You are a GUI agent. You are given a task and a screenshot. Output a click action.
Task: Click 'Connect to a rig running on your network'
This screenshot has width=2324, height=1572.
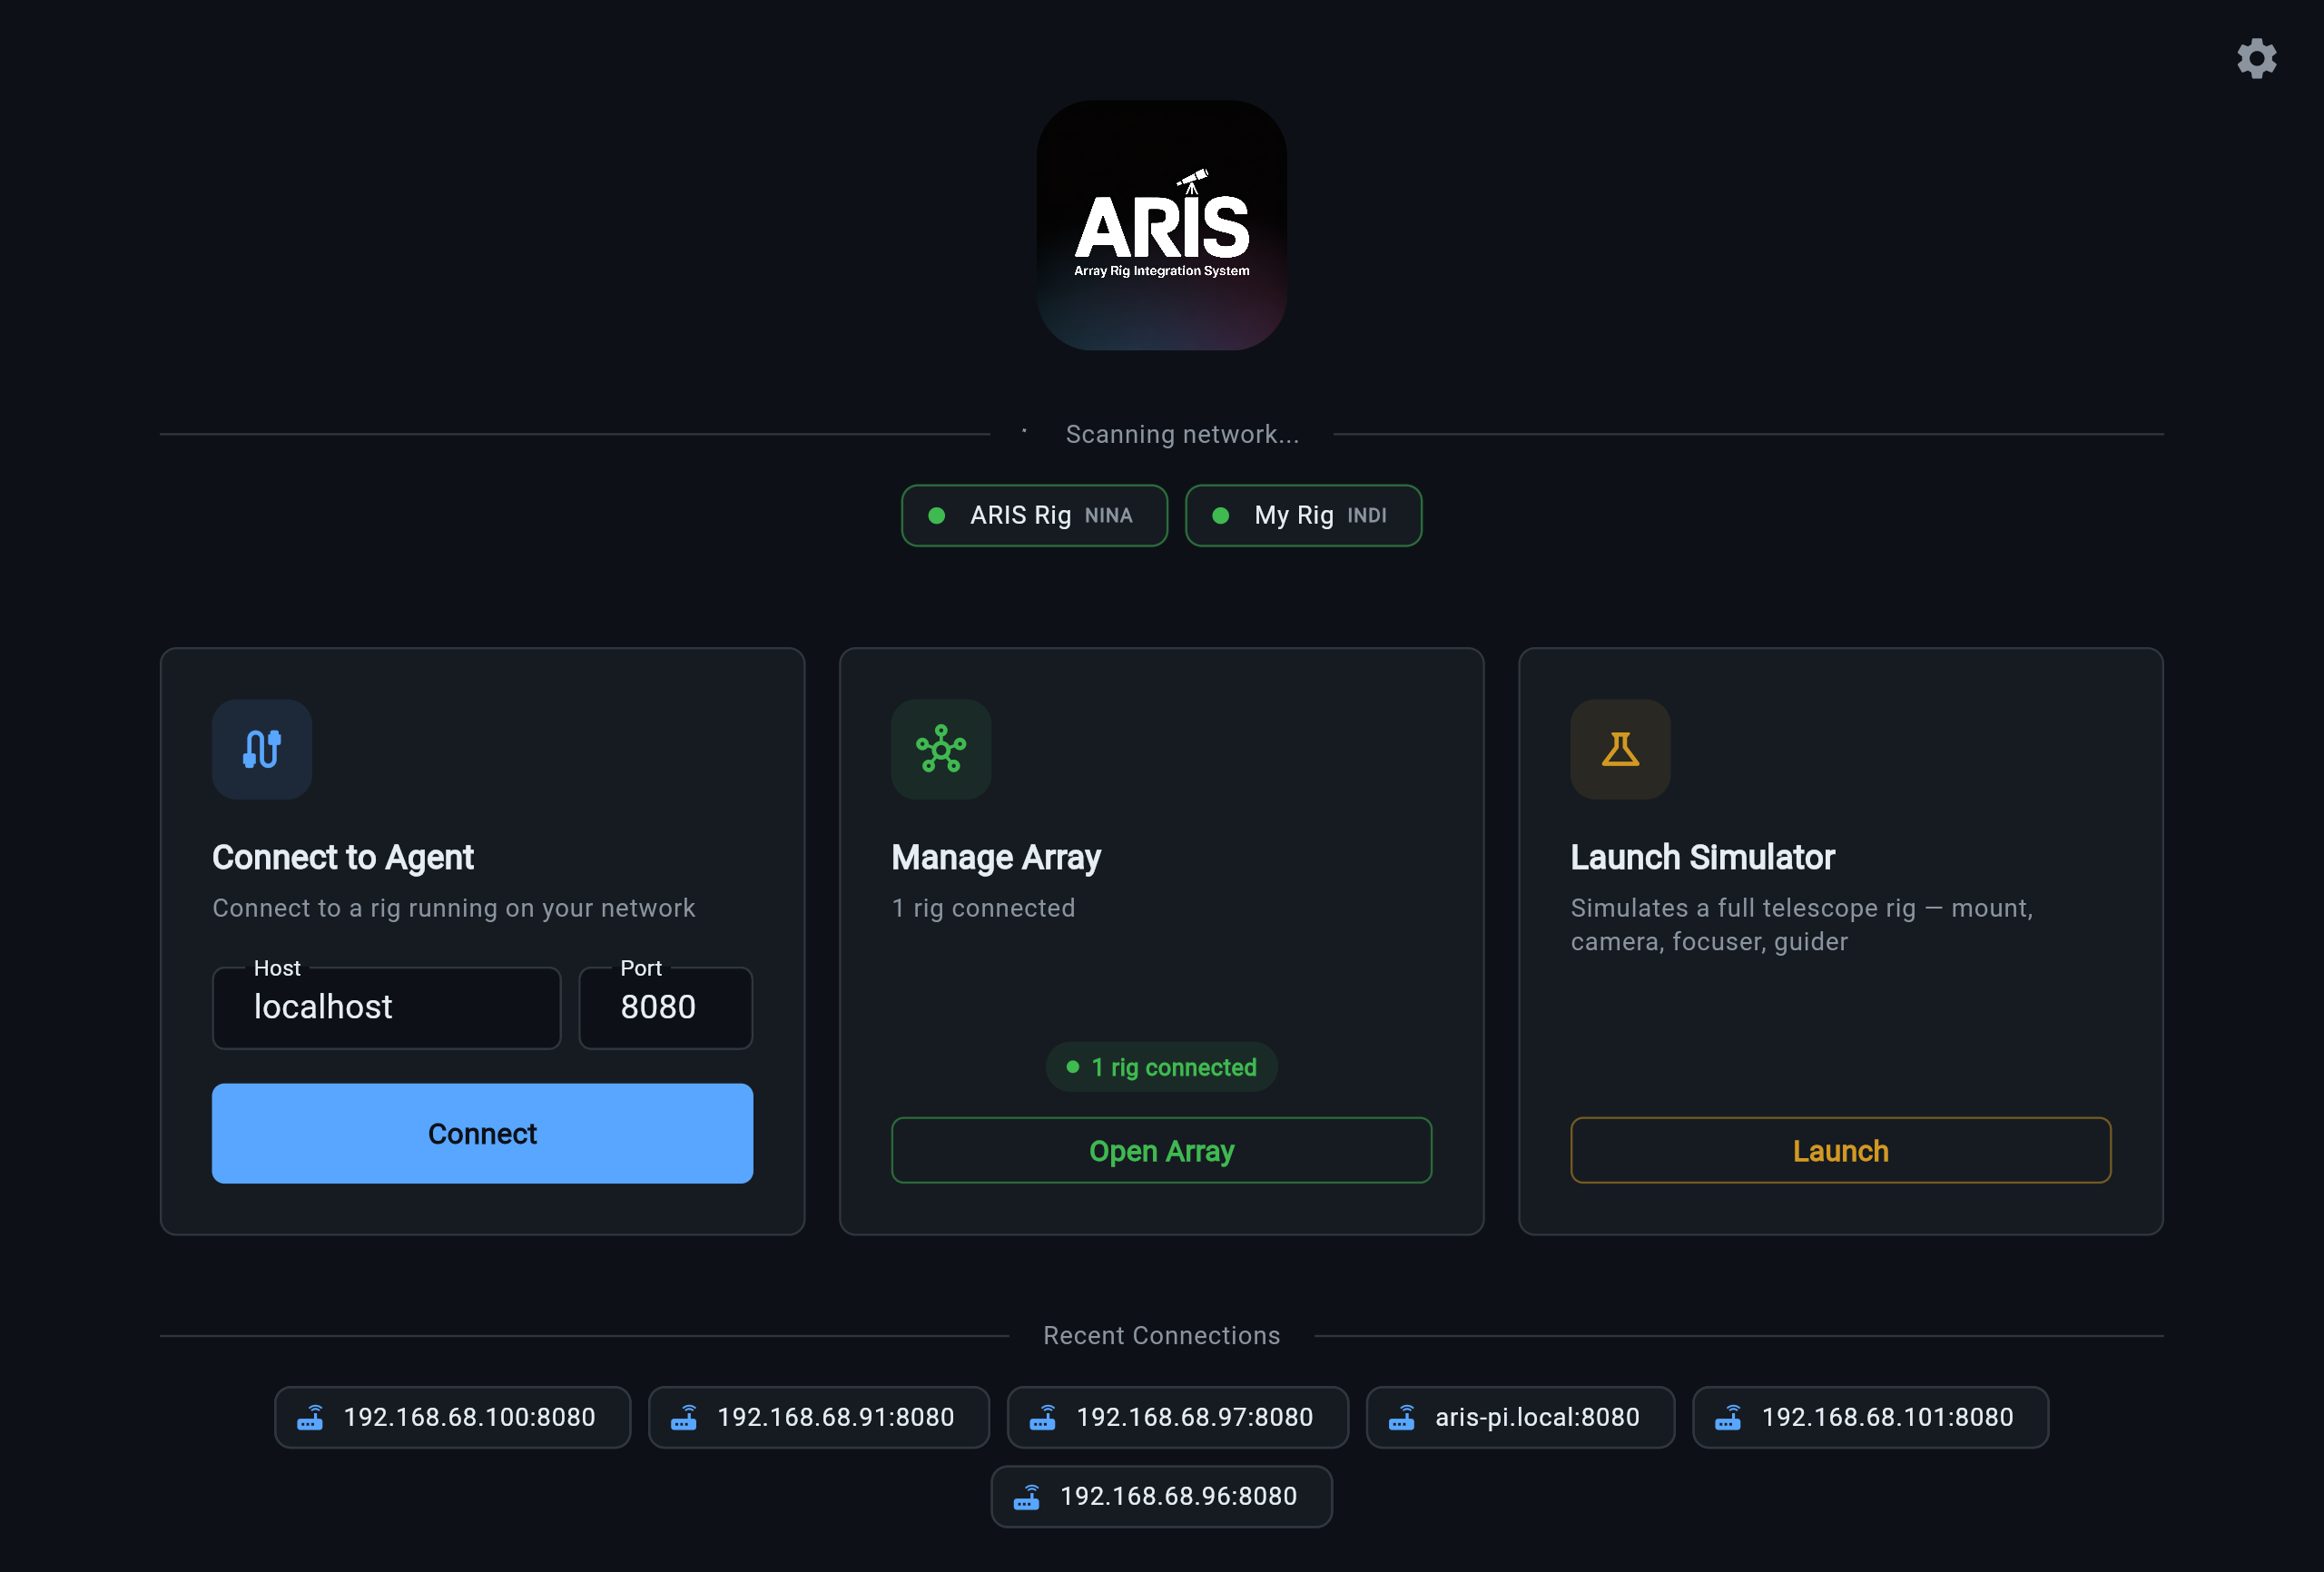[x=453, y=908]
